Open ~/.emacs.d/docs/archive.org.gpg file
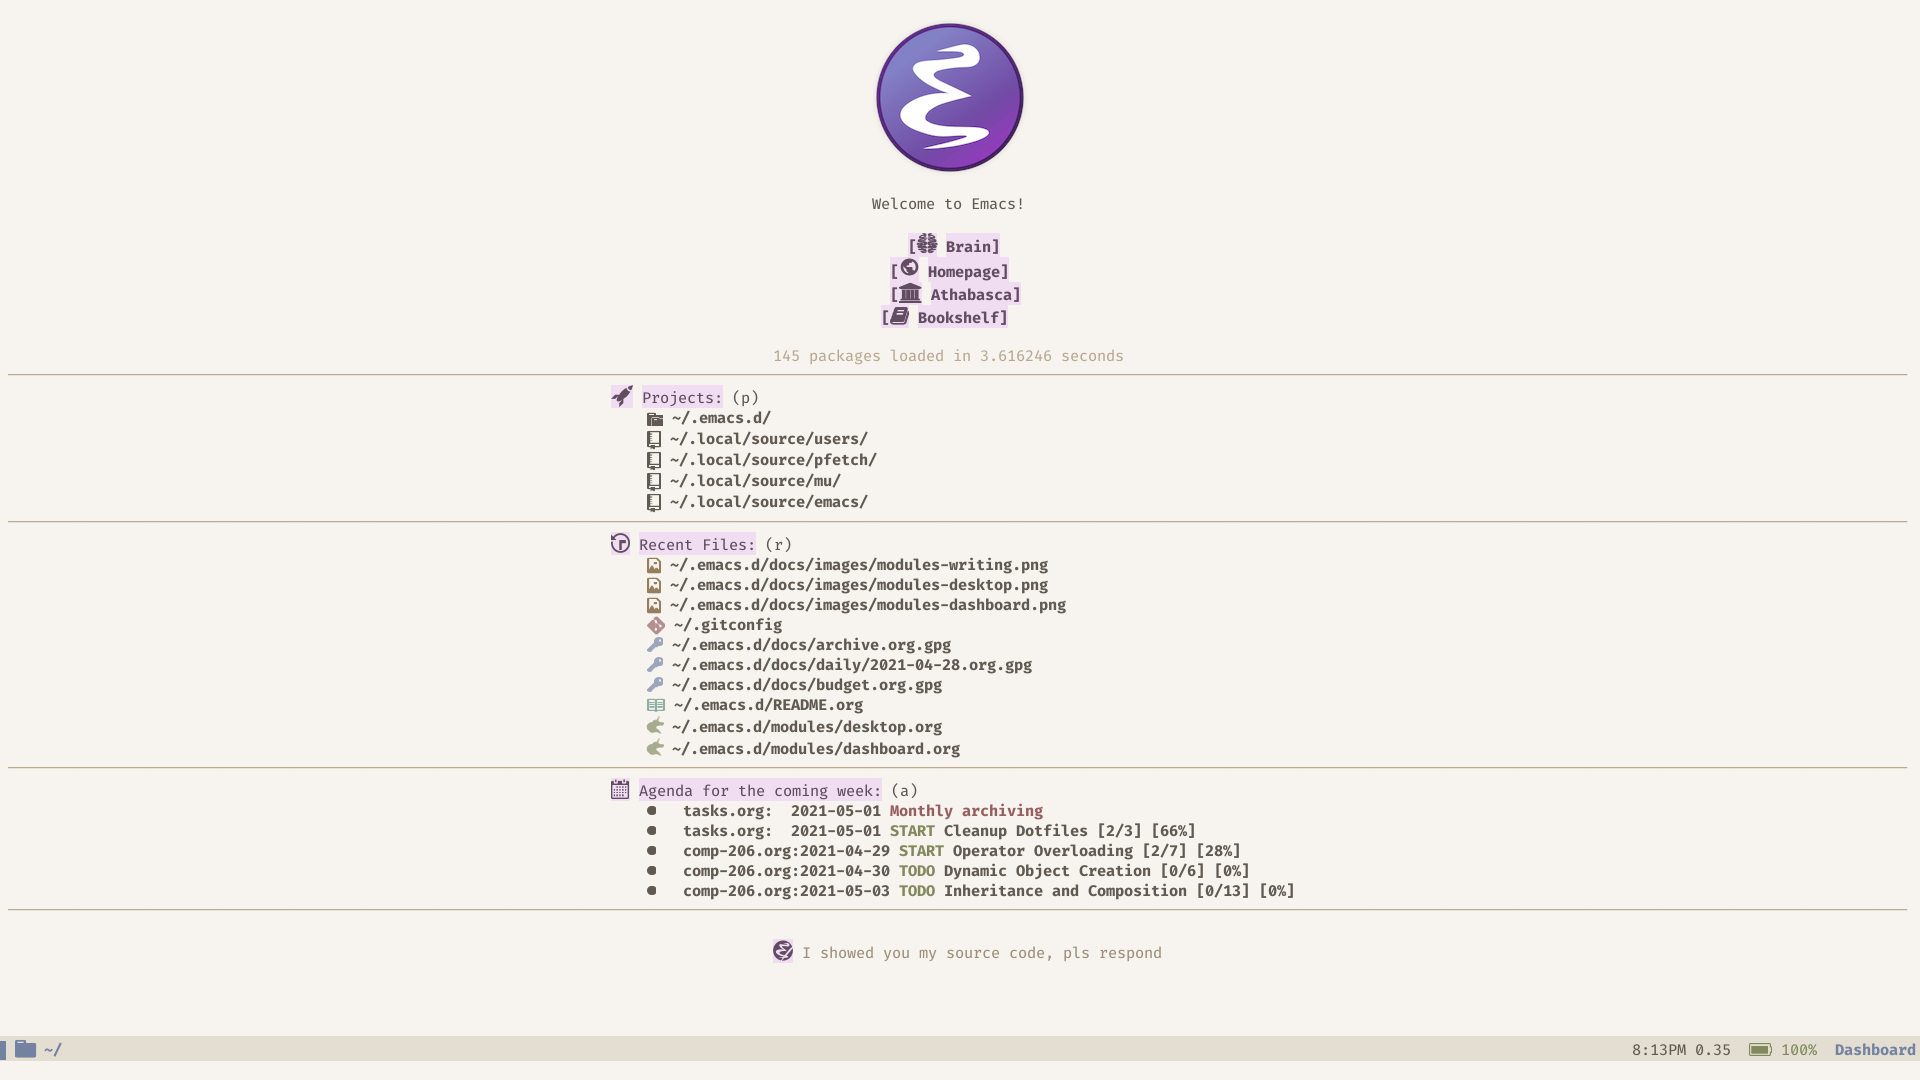This screenshot has height=1080, width=1920. click(x=810, y=645)
